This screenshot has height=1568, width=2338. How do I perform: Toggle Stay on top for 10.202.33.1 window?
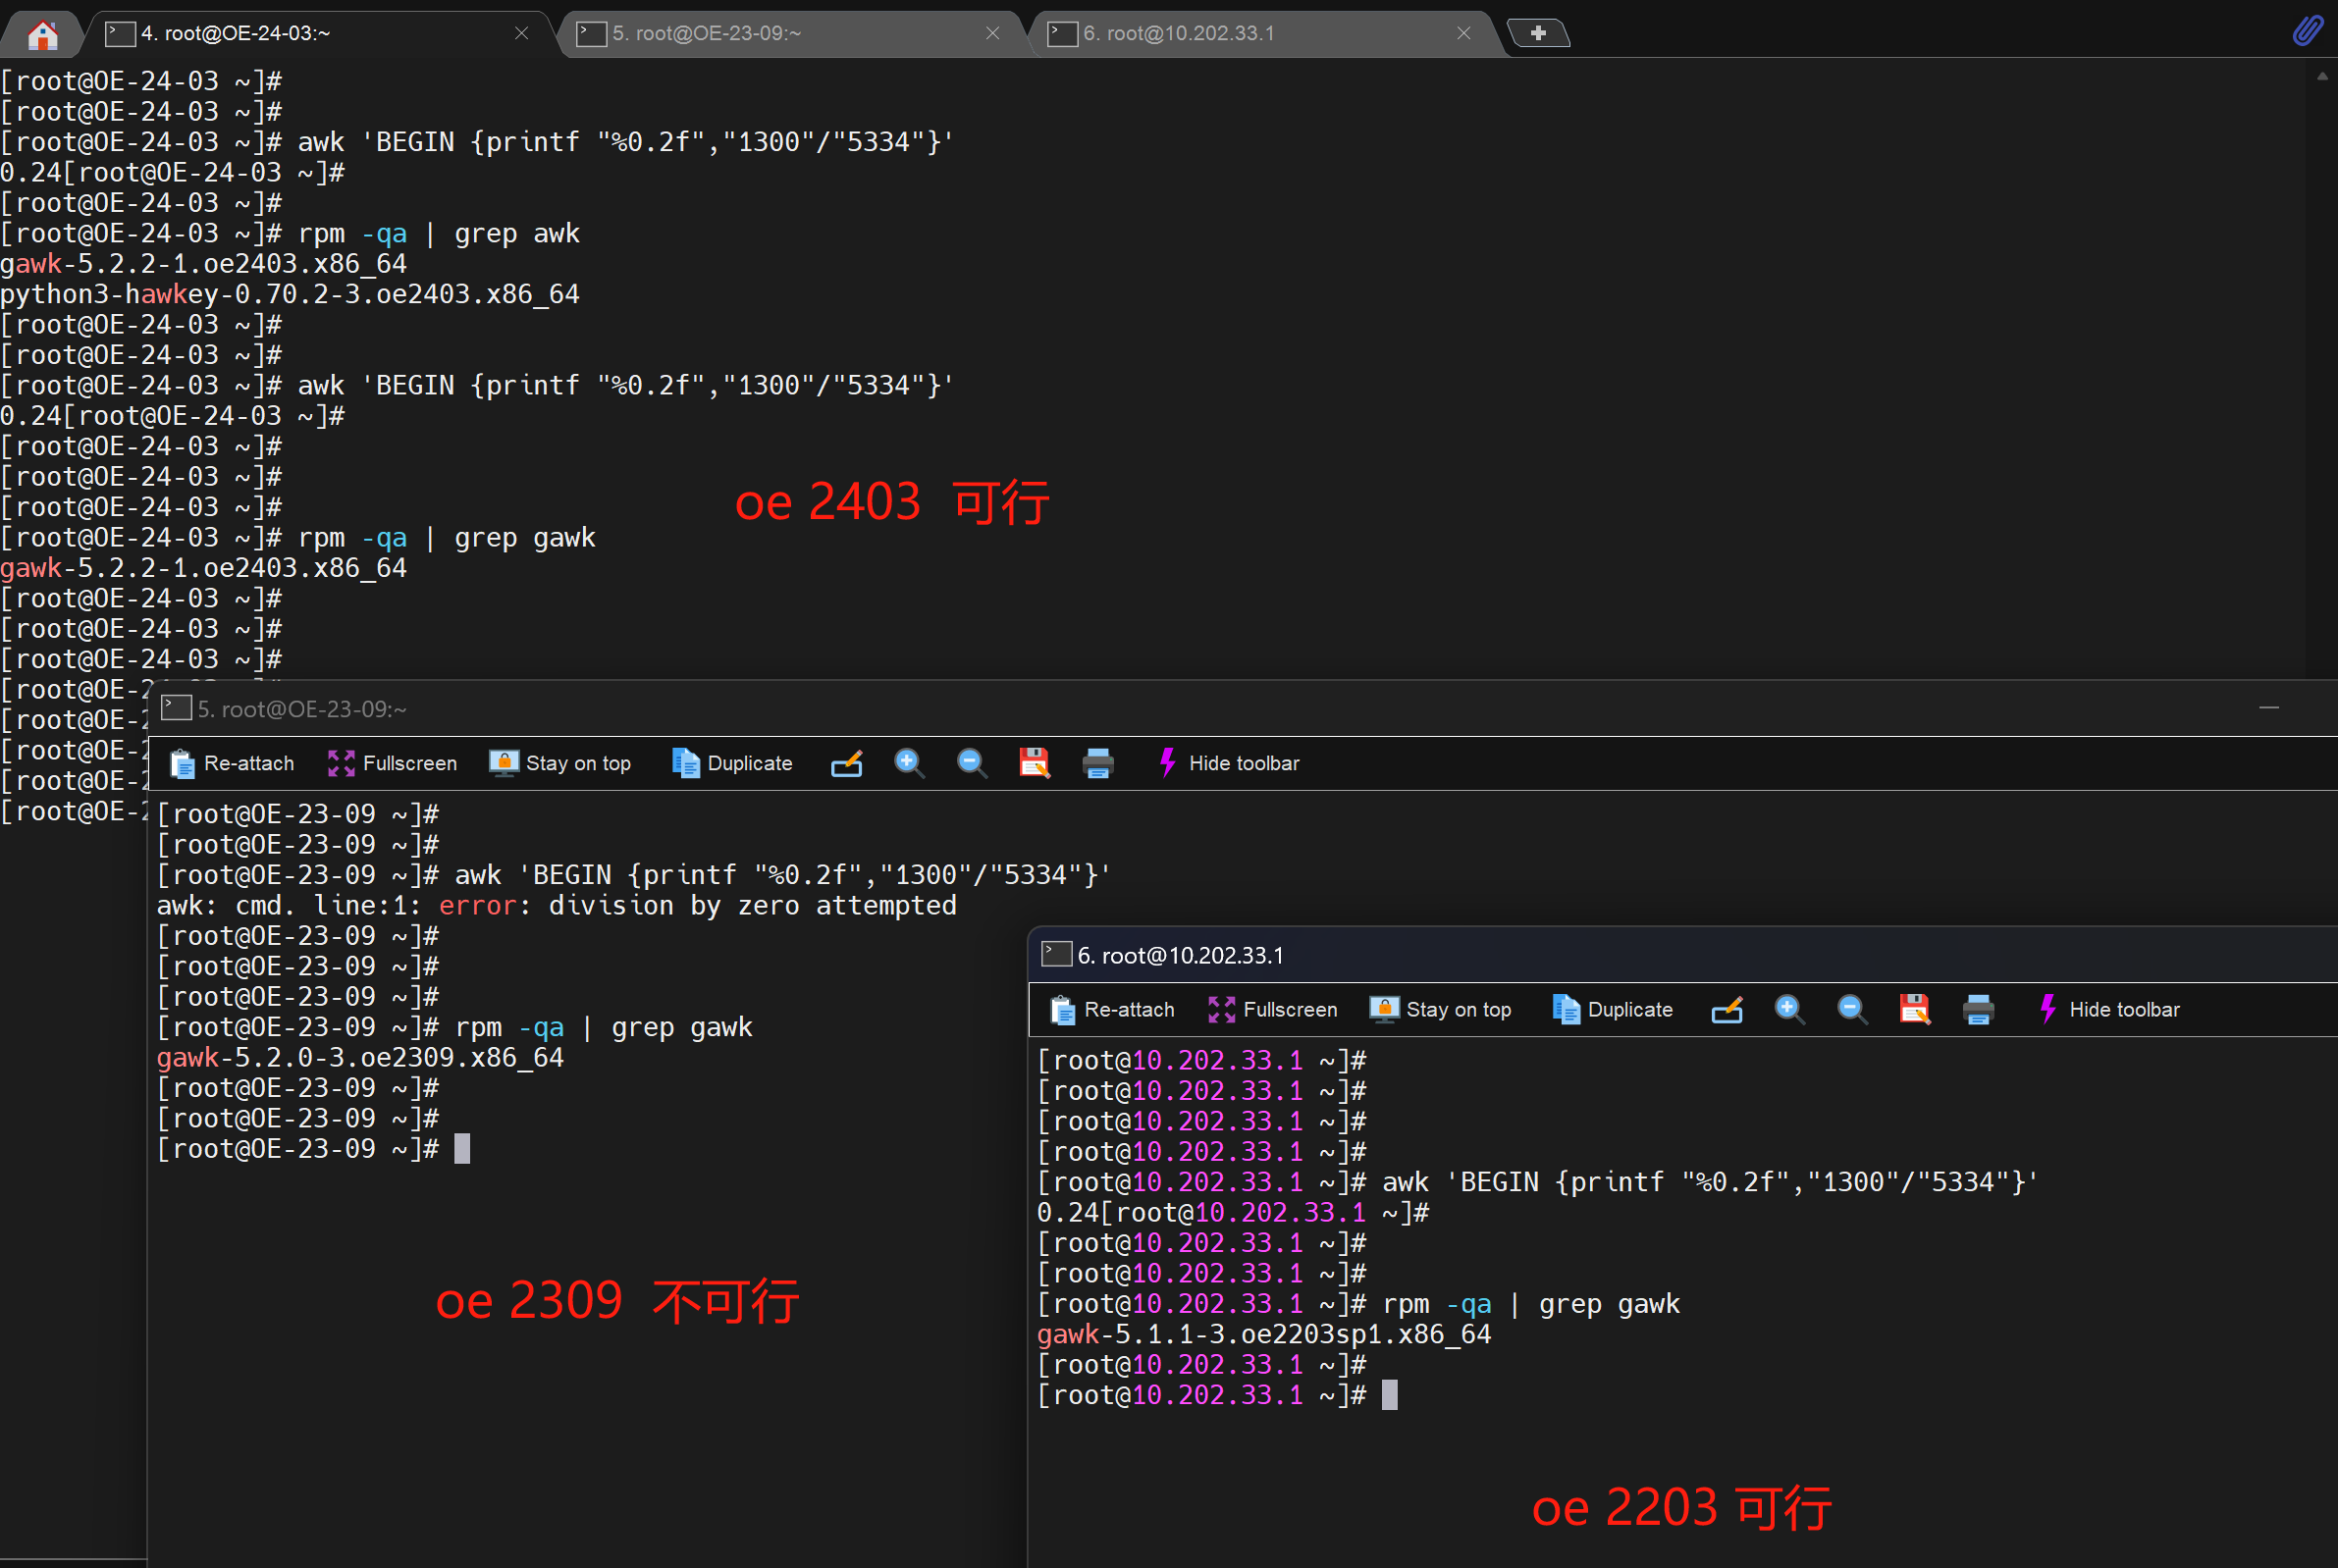1440,1010
